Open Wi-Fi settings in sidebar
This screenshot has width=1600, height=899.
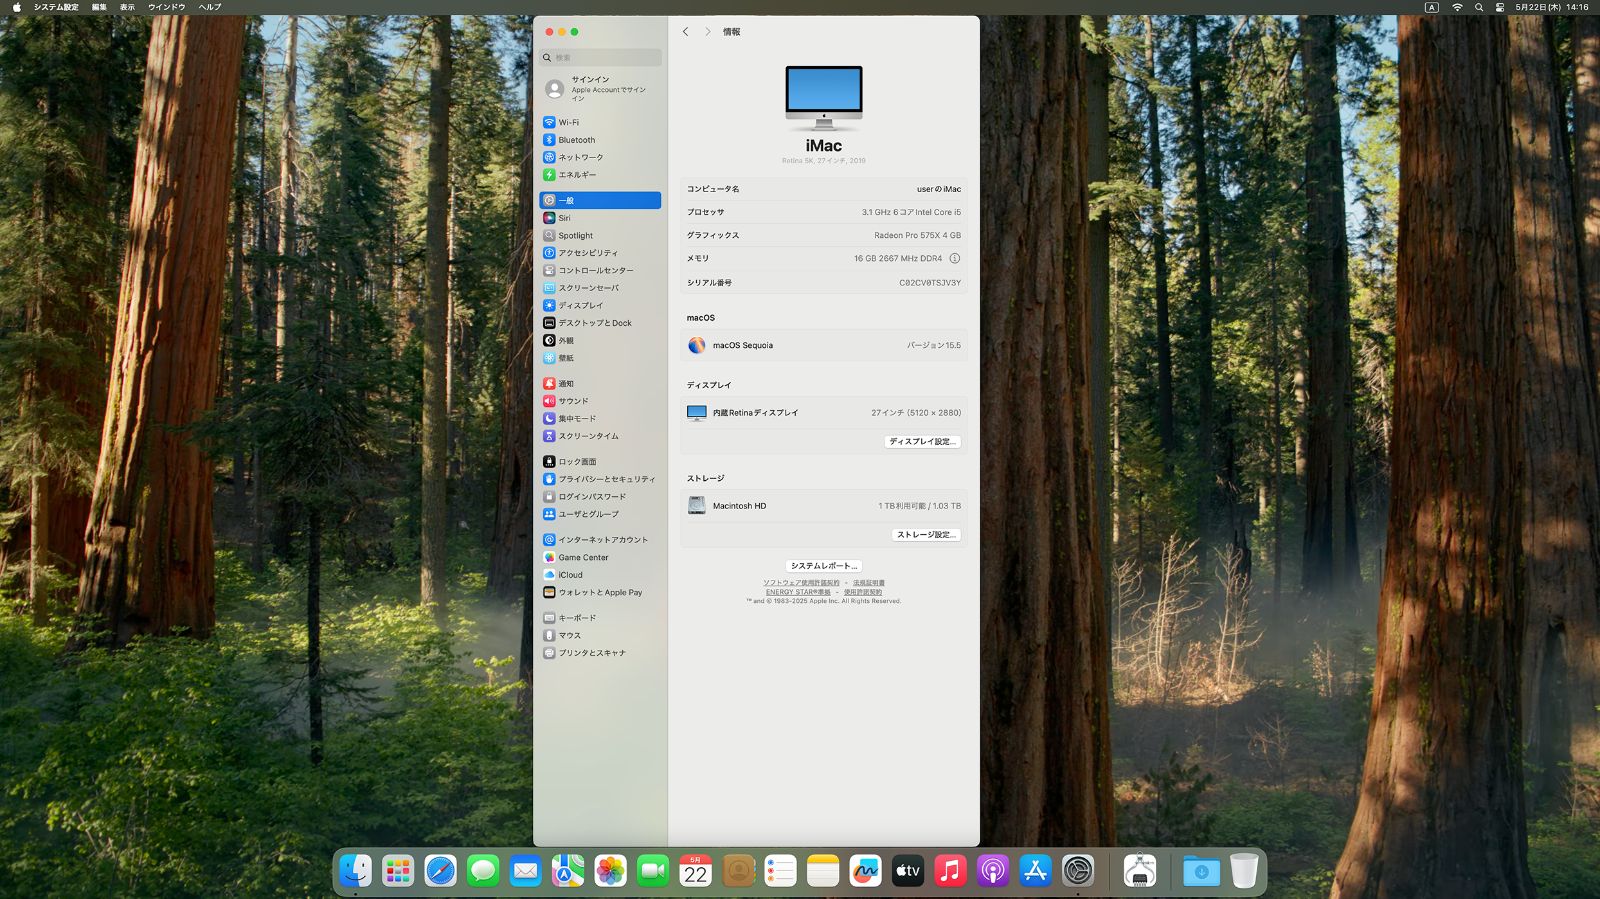click(x=600, y=122)
